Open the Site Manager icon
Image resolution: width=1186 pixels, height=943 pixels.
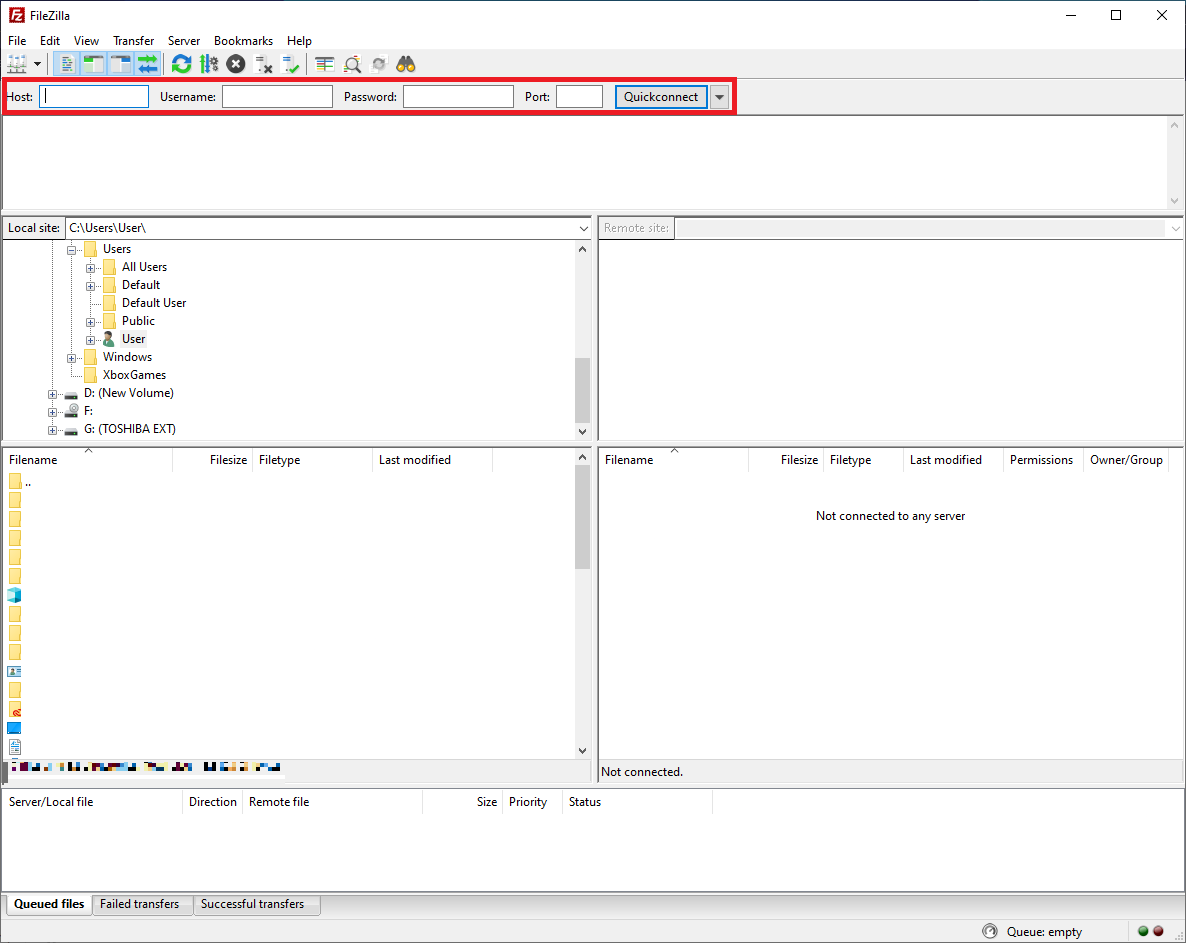coord(17,64)
